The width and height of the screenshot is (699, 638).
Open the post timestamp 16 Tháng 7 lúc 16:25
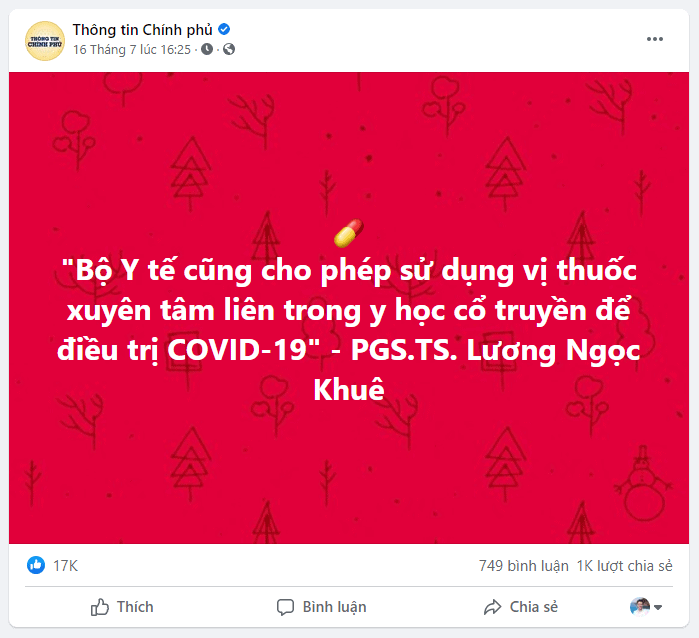132,49
